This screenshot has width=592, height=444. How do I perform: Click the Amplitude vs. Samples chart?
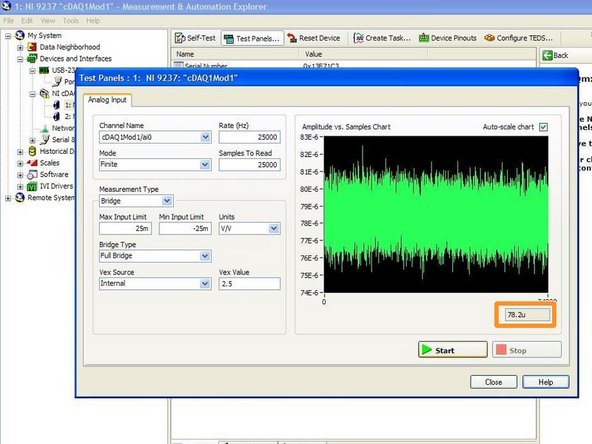[x=436, y=214]
